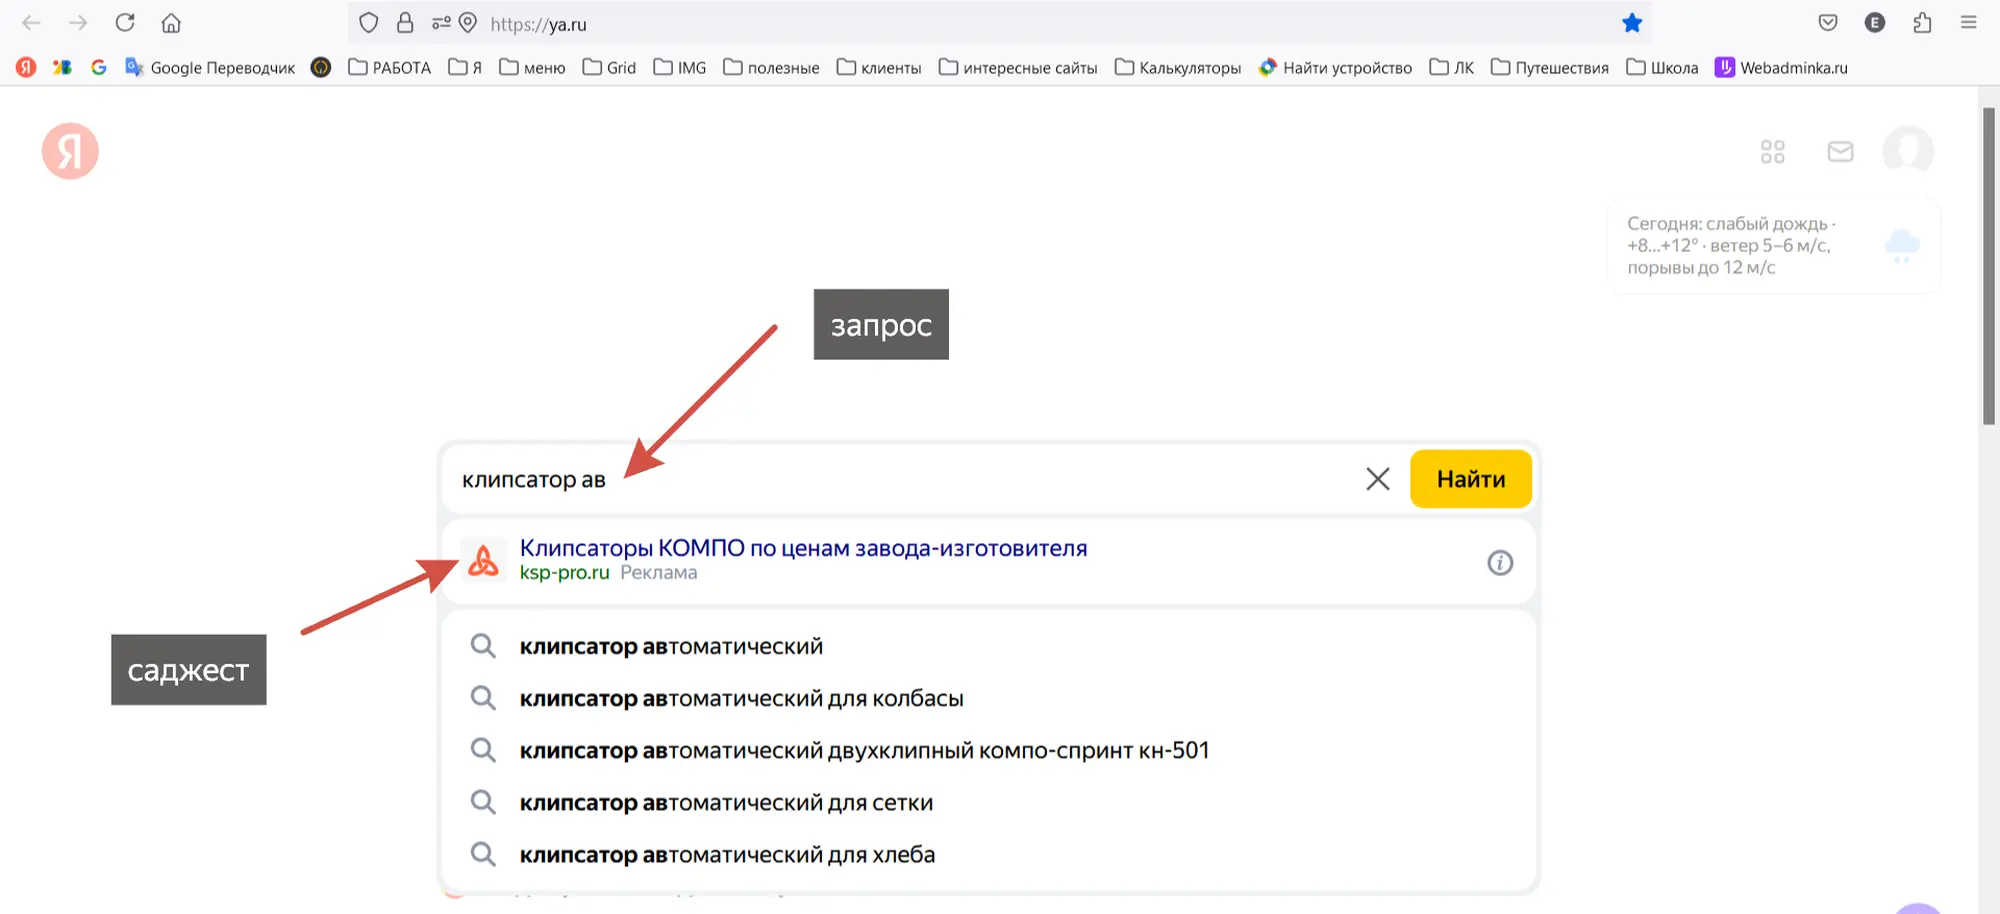Open Yandex services grid icon
This screenshot has height=914, width=2000.
pyautogui.click(x=1772, y=152)
